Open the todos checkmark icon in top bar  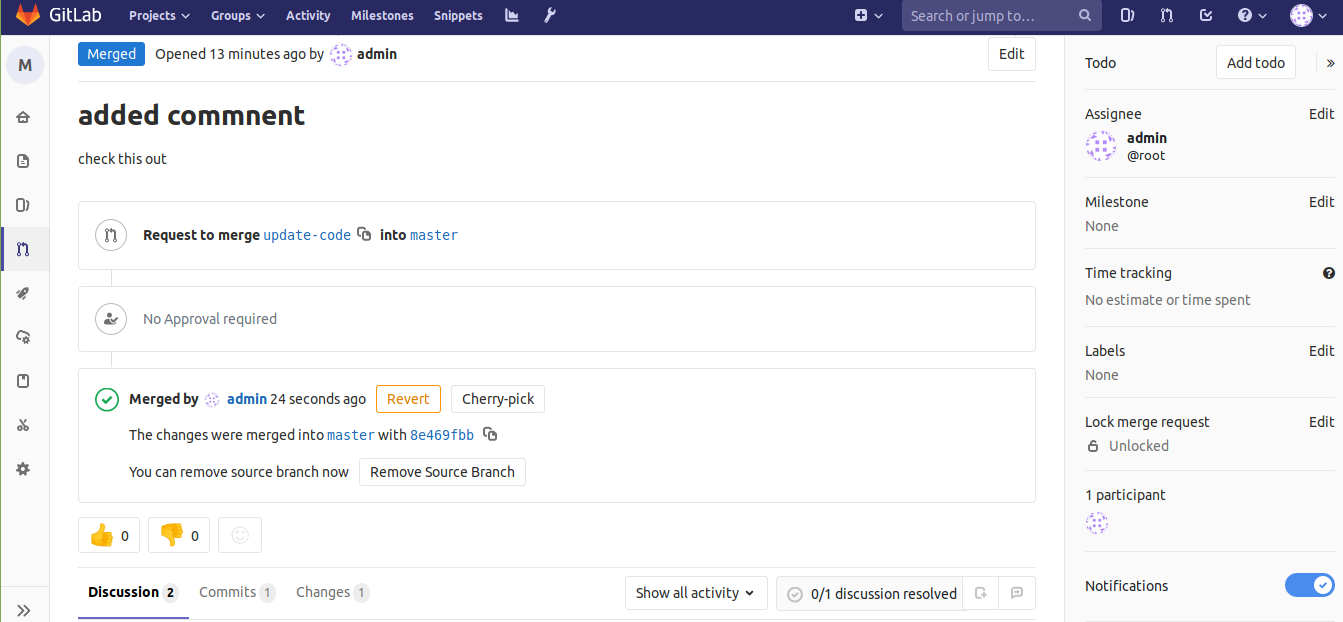[1206, 15]
